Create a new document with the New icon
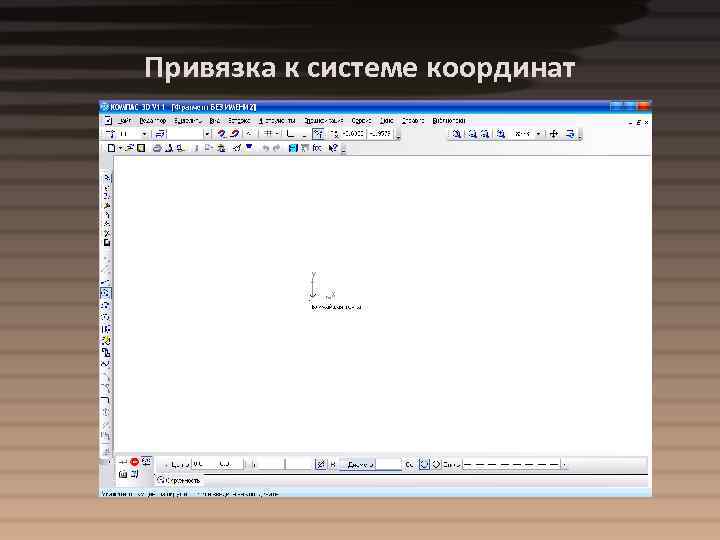The image size is (720, 540). [x=111, y=148]
